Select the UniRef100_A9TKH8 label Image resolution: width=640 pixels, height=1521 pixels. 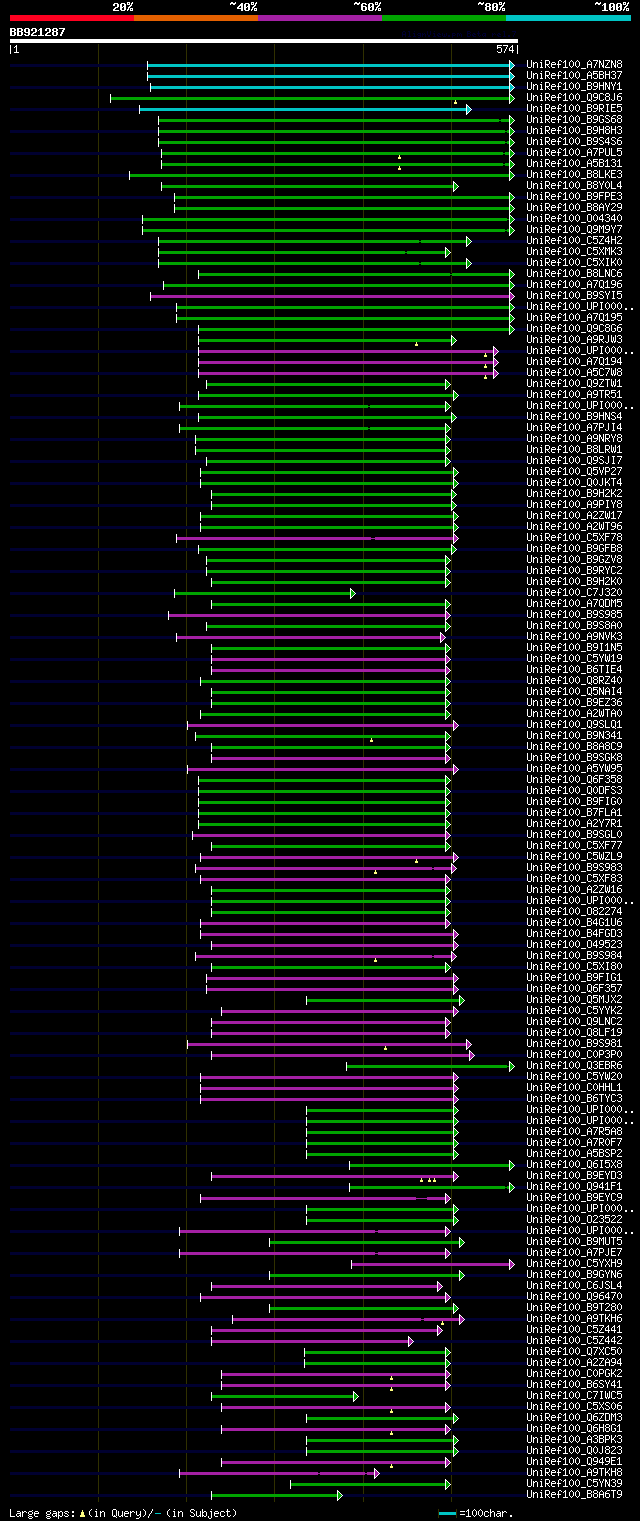click(x=574, y=1472)
